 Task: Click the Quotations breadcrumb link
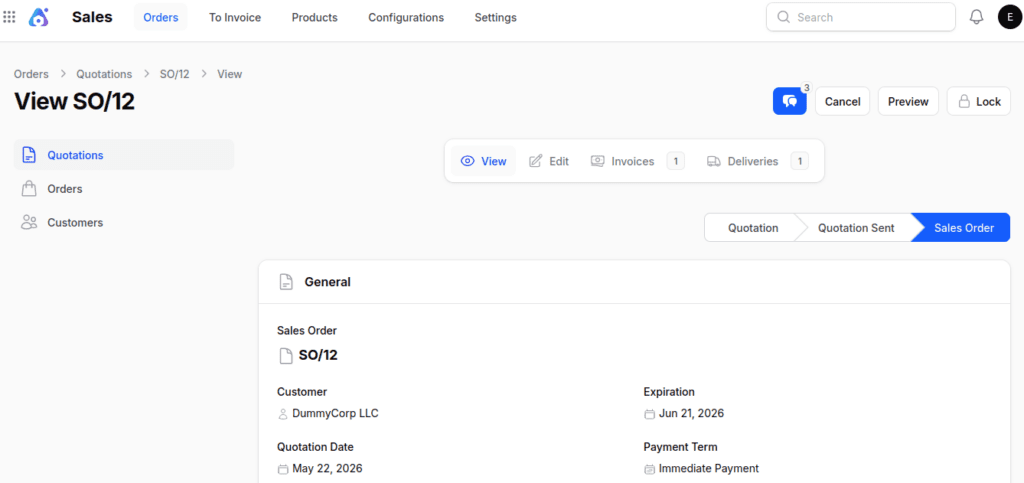click(x=104, y=74)
